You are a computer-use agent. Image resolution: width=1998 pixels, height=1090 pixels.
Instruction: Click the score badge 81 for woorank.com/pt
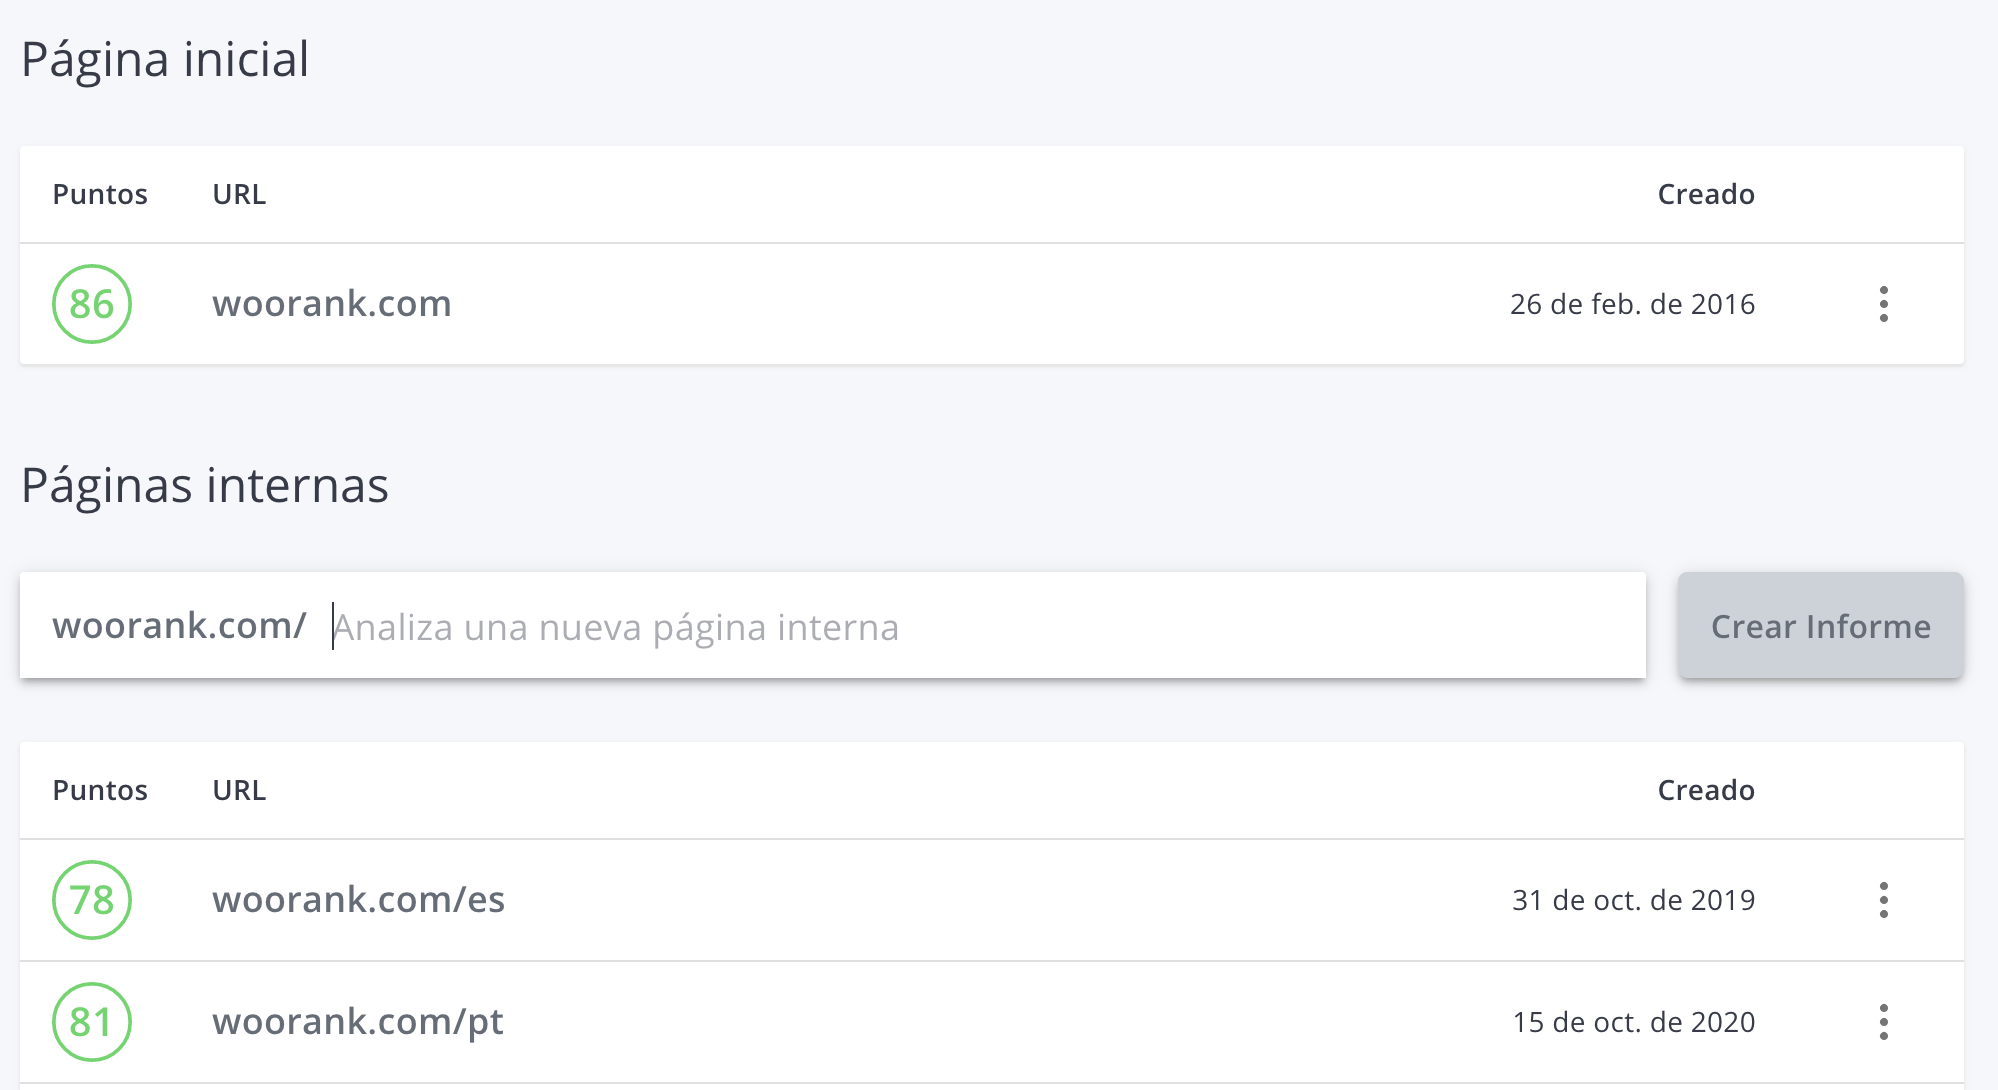pos(92,1022)
